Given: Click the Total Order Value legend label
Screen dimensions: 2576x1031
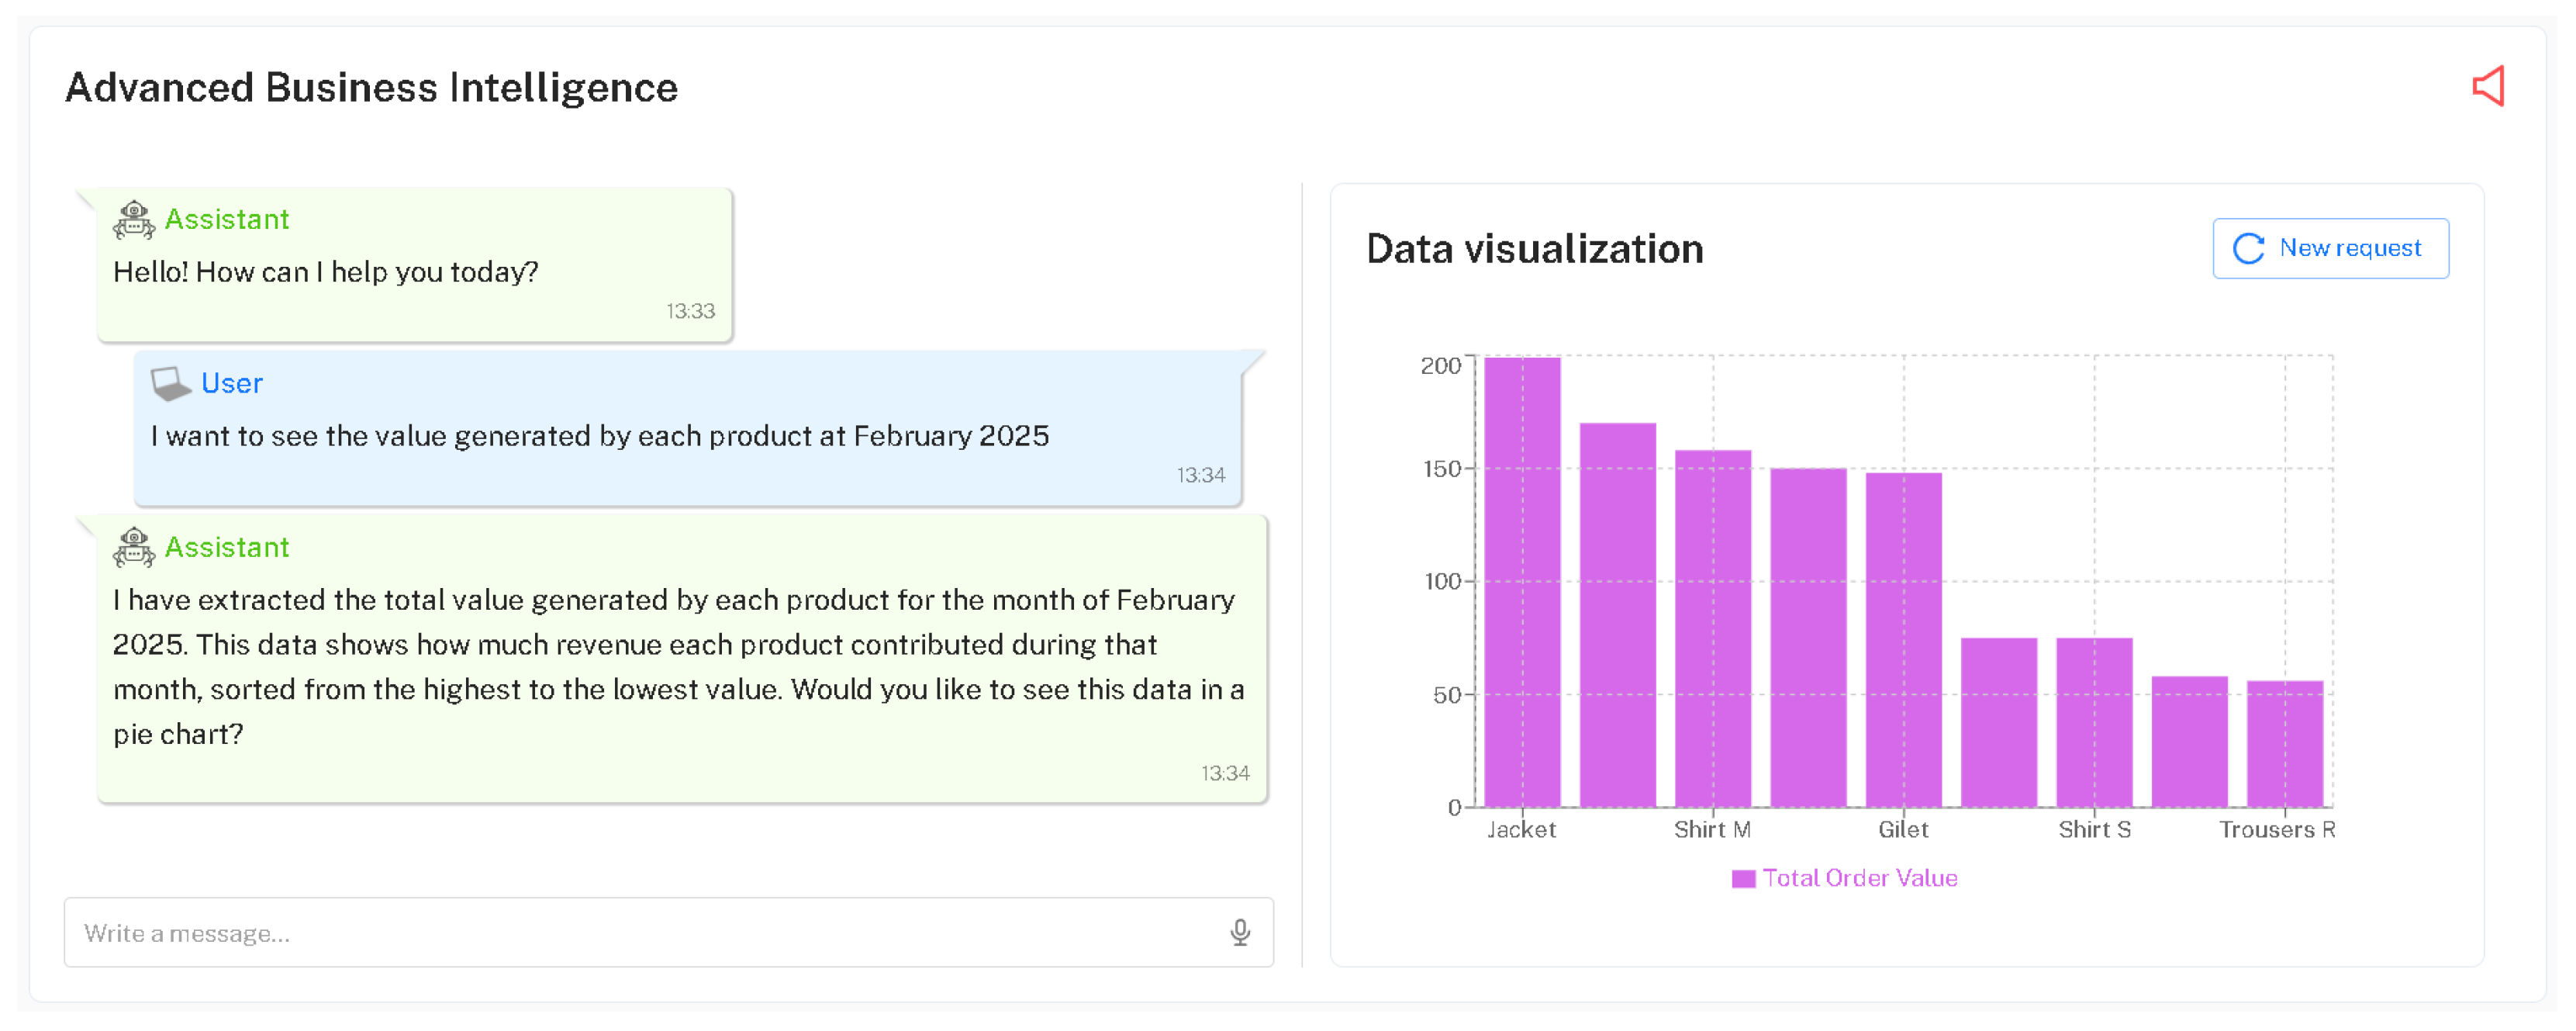Looking at the screenshot, I should [x=1859, y=878].
